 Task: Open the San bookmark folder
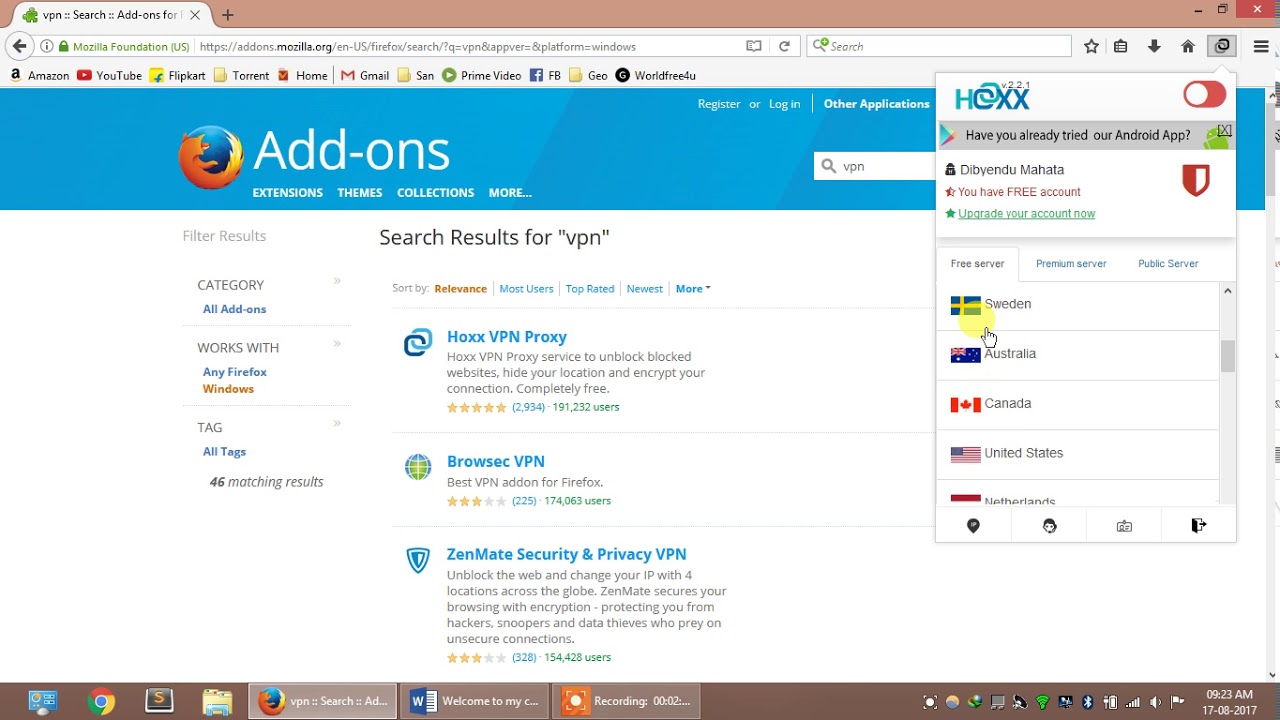[415, 75]
